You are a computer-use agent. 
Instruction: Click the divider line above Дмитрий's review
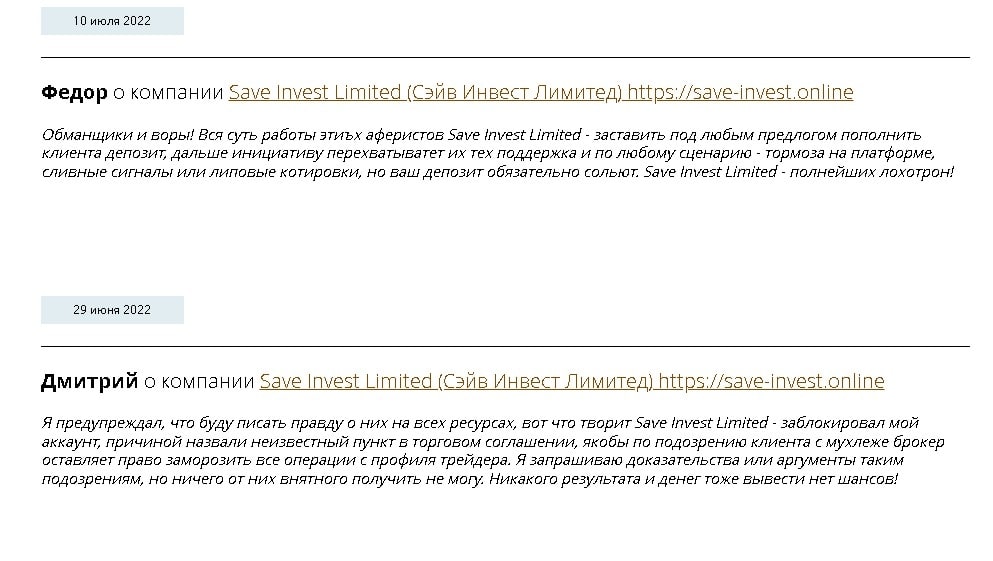(x=505, y=346)
